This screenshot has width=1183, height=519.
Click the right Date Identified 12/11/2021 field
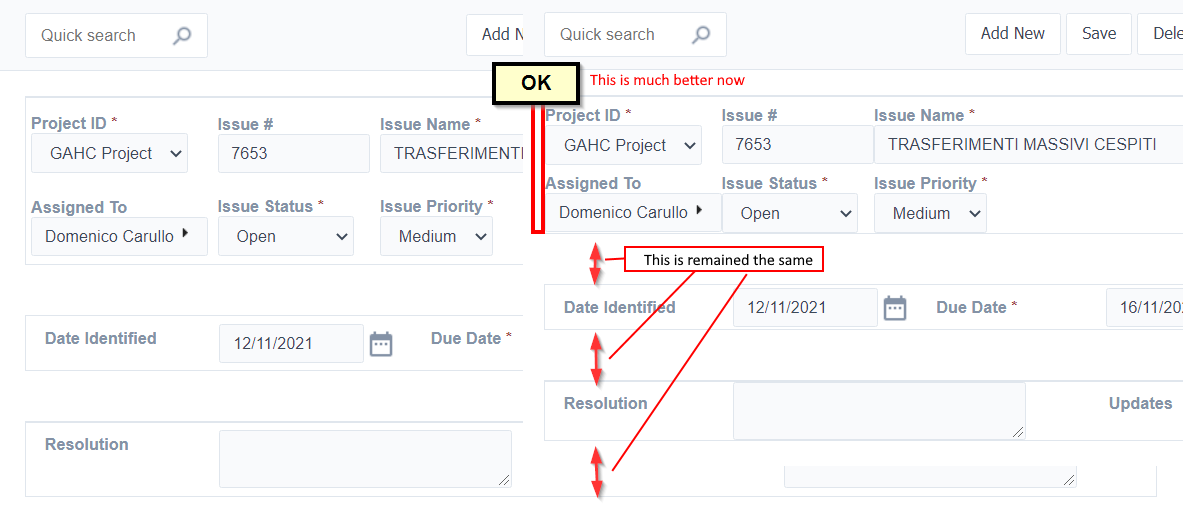tap(806, 308)
